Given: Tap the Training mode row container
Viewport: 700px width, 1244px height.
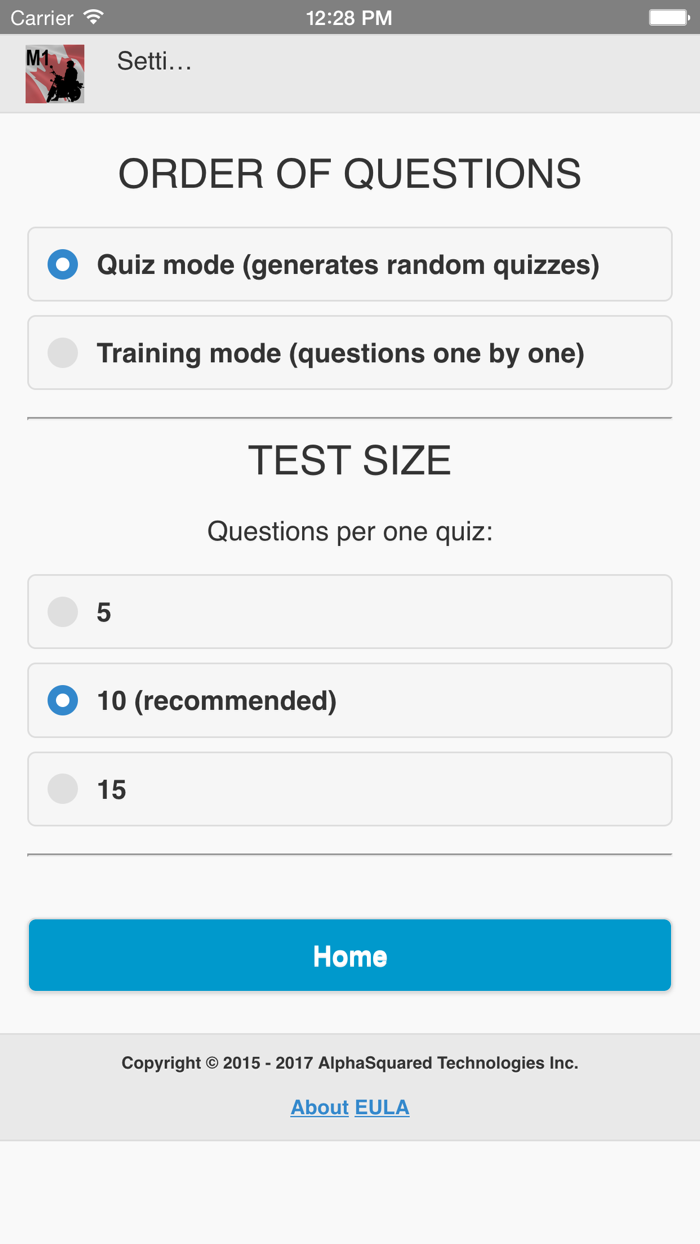Looking at the screenshot, I should click(x=349, y=352).
